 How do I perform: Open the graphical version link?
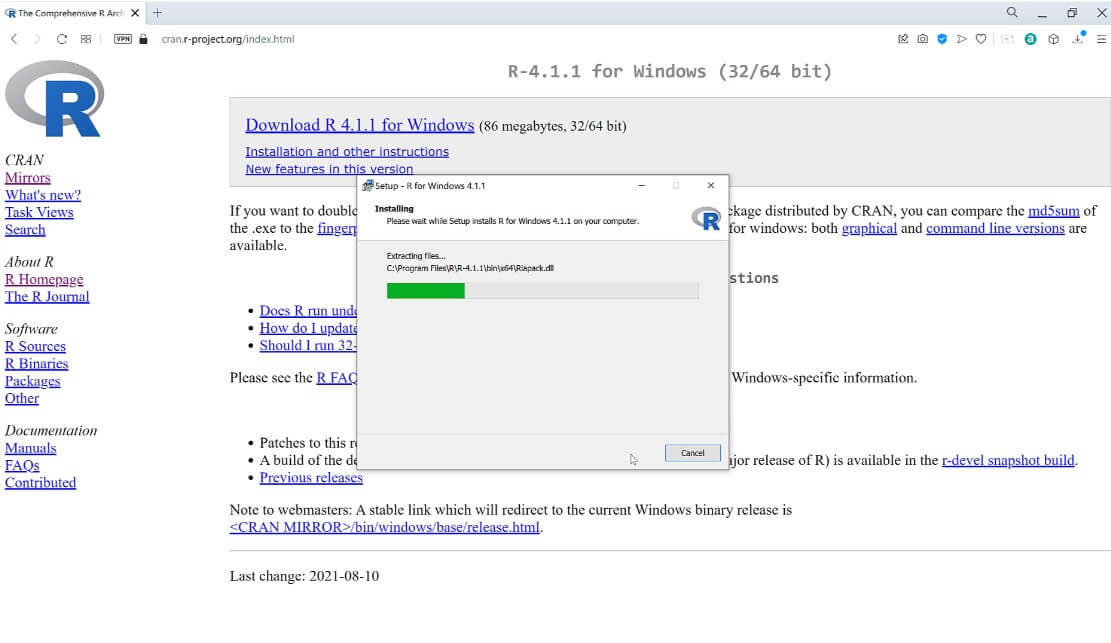[x=869, y=228]
